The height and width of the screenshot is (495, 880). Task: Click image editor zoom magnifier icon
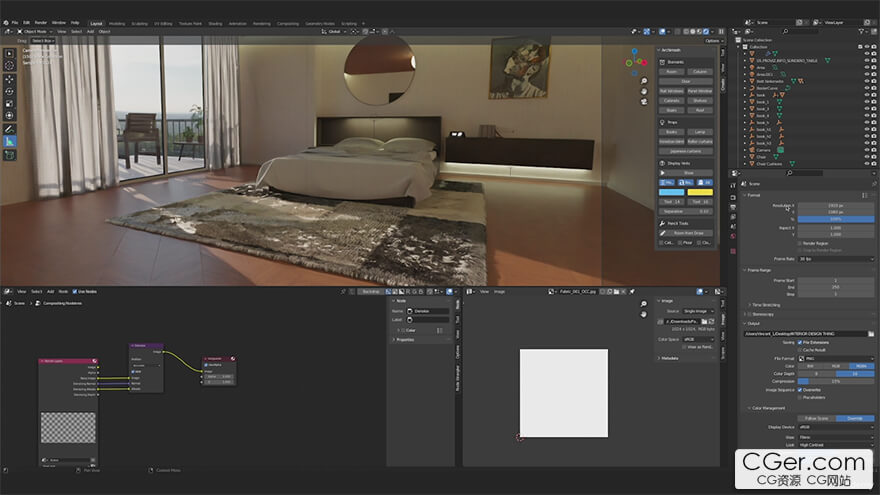click(x=644, y=304)
